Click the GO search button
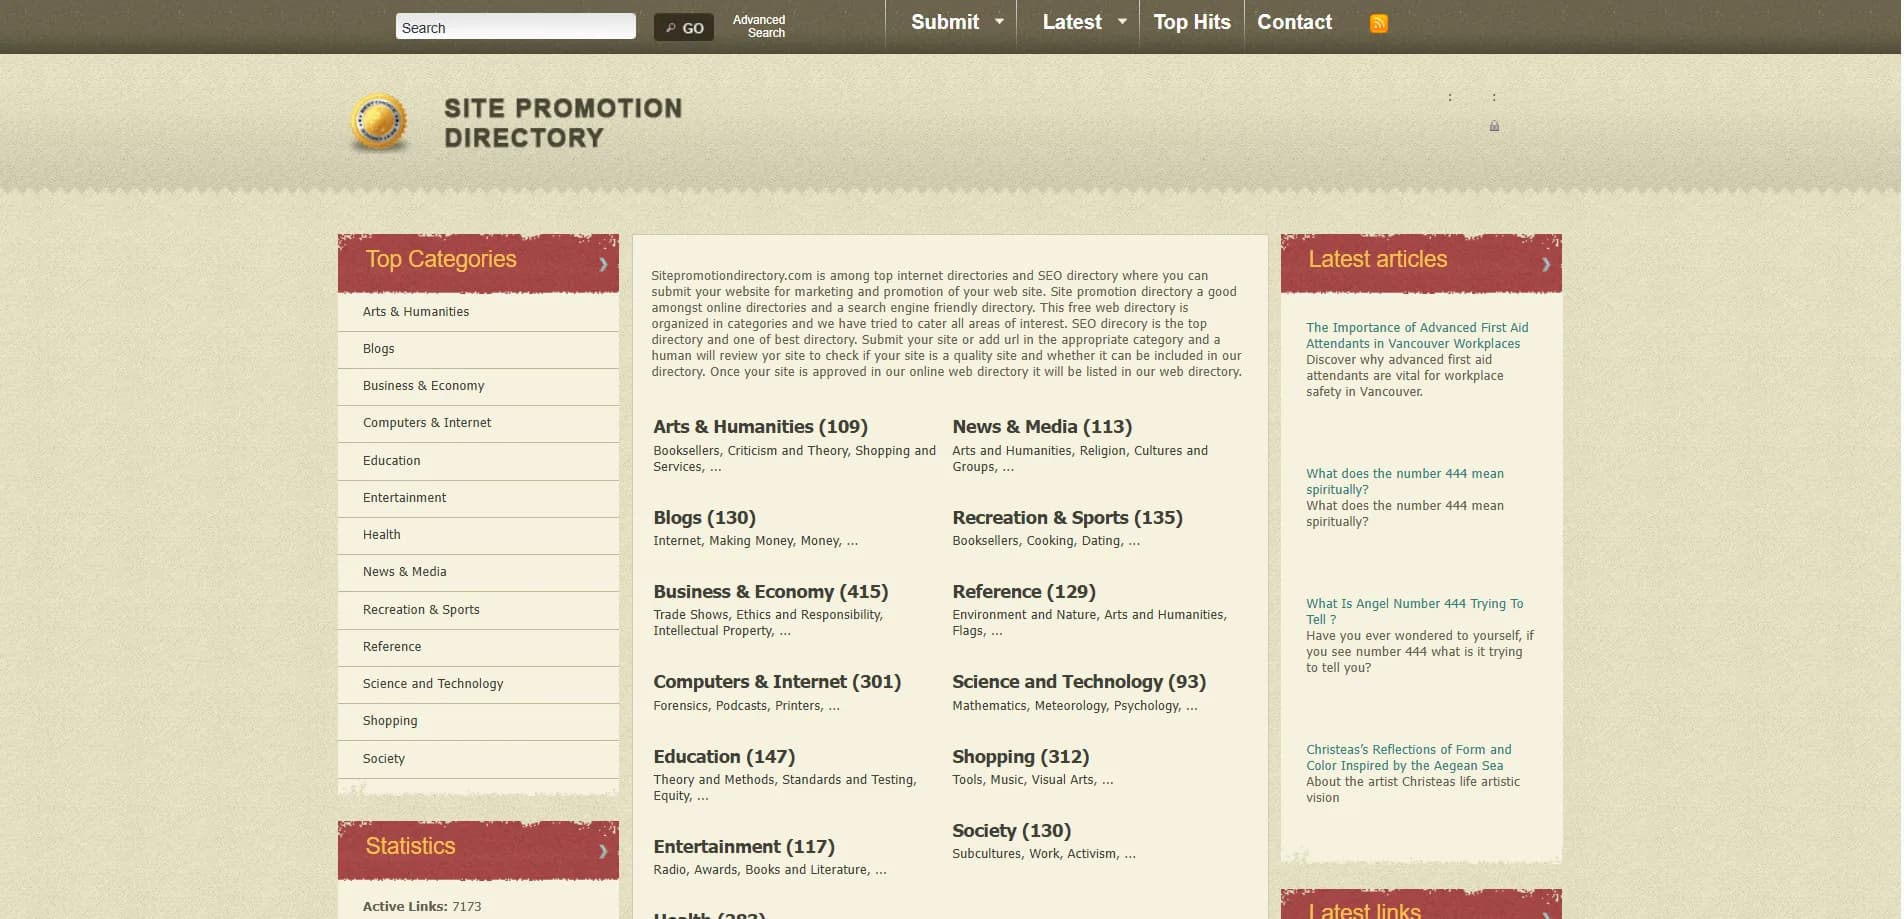Screen dimensions: 1904x919 (x=684, y=28)
